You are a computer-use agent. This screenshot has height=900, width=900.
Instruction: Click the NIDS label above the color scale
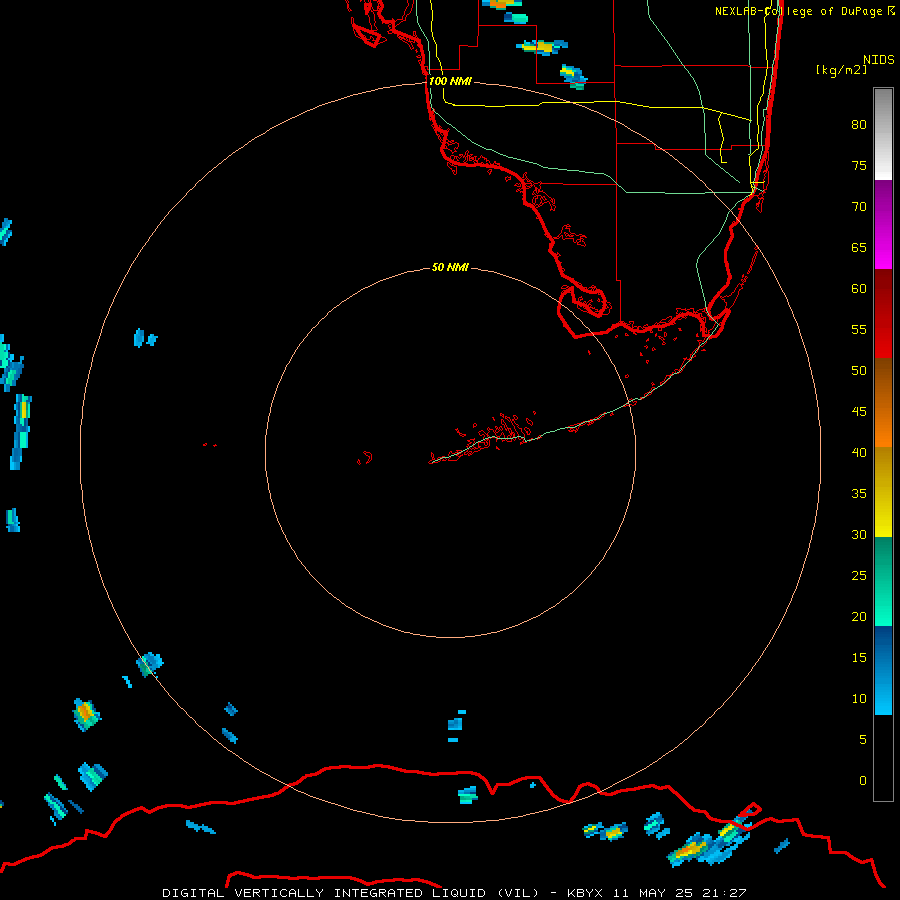(x=879, y=60)
